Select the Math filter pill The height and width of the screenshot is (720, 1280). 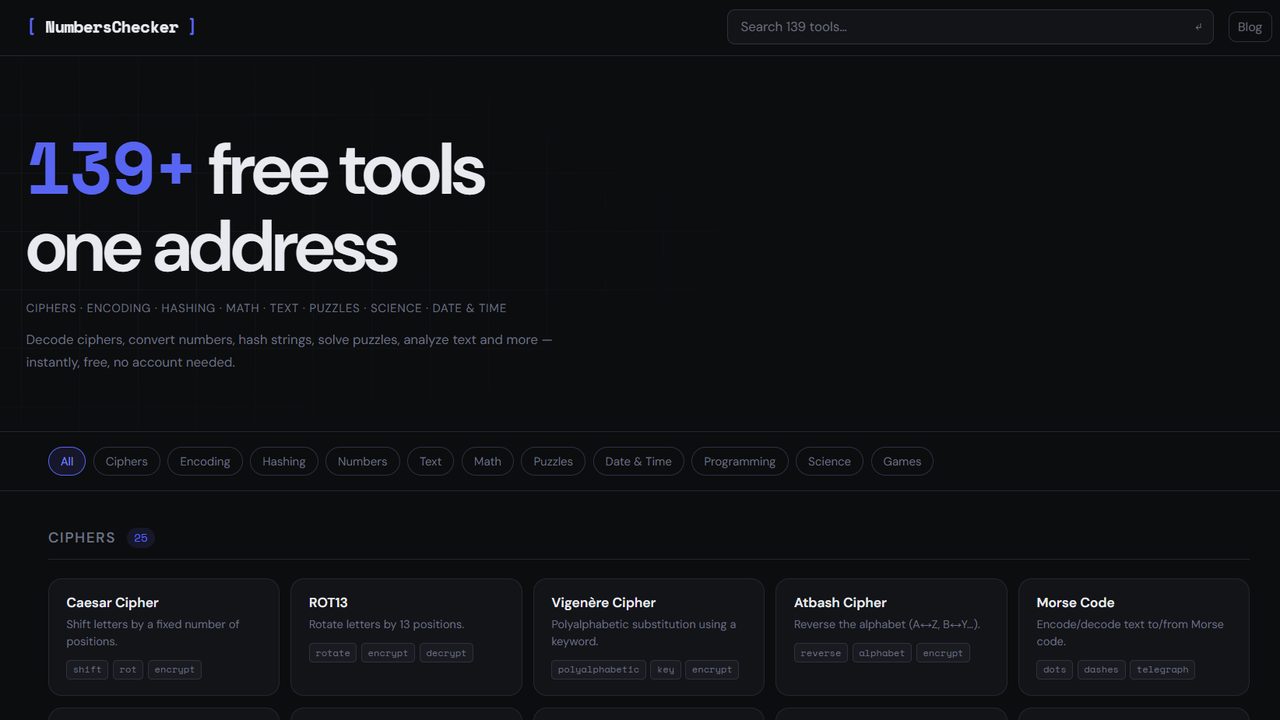488,461
